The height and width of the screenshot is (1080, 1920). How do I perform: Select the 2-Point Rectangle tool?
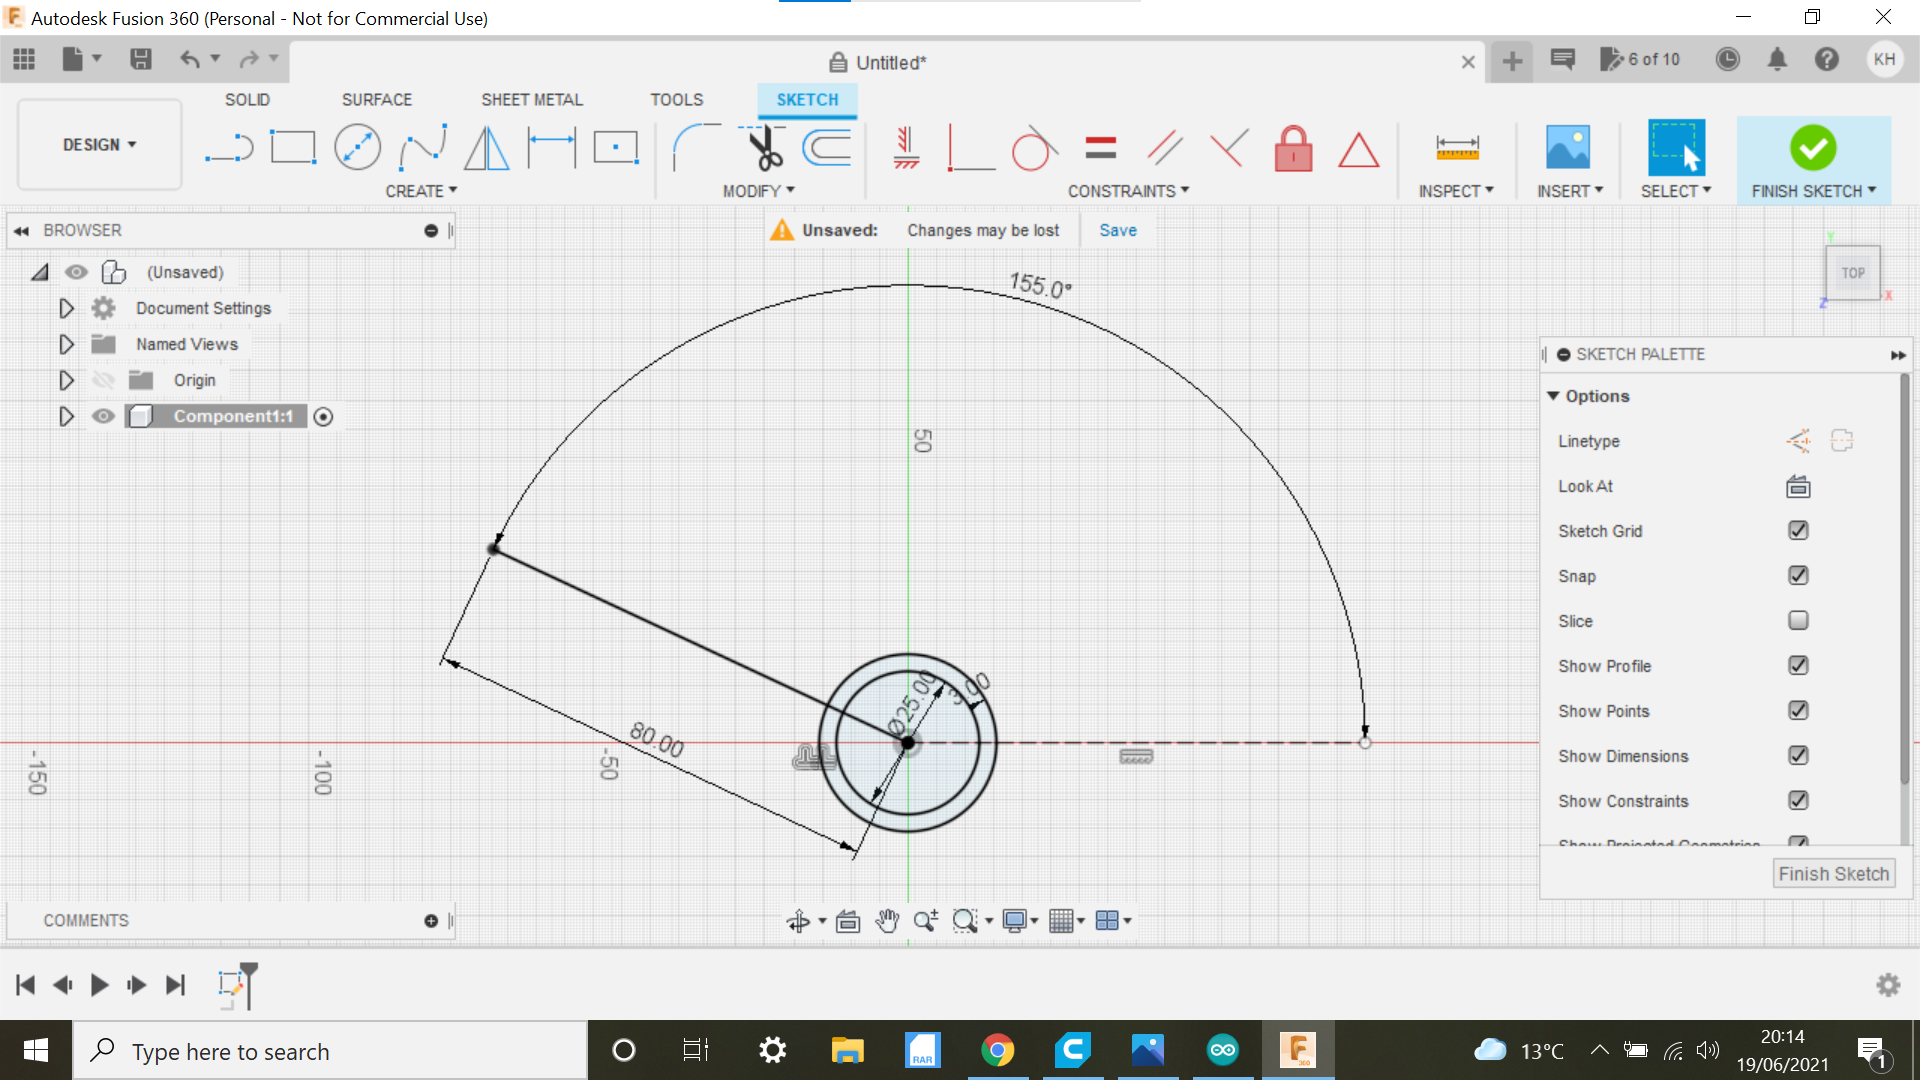tap(293, 146)
